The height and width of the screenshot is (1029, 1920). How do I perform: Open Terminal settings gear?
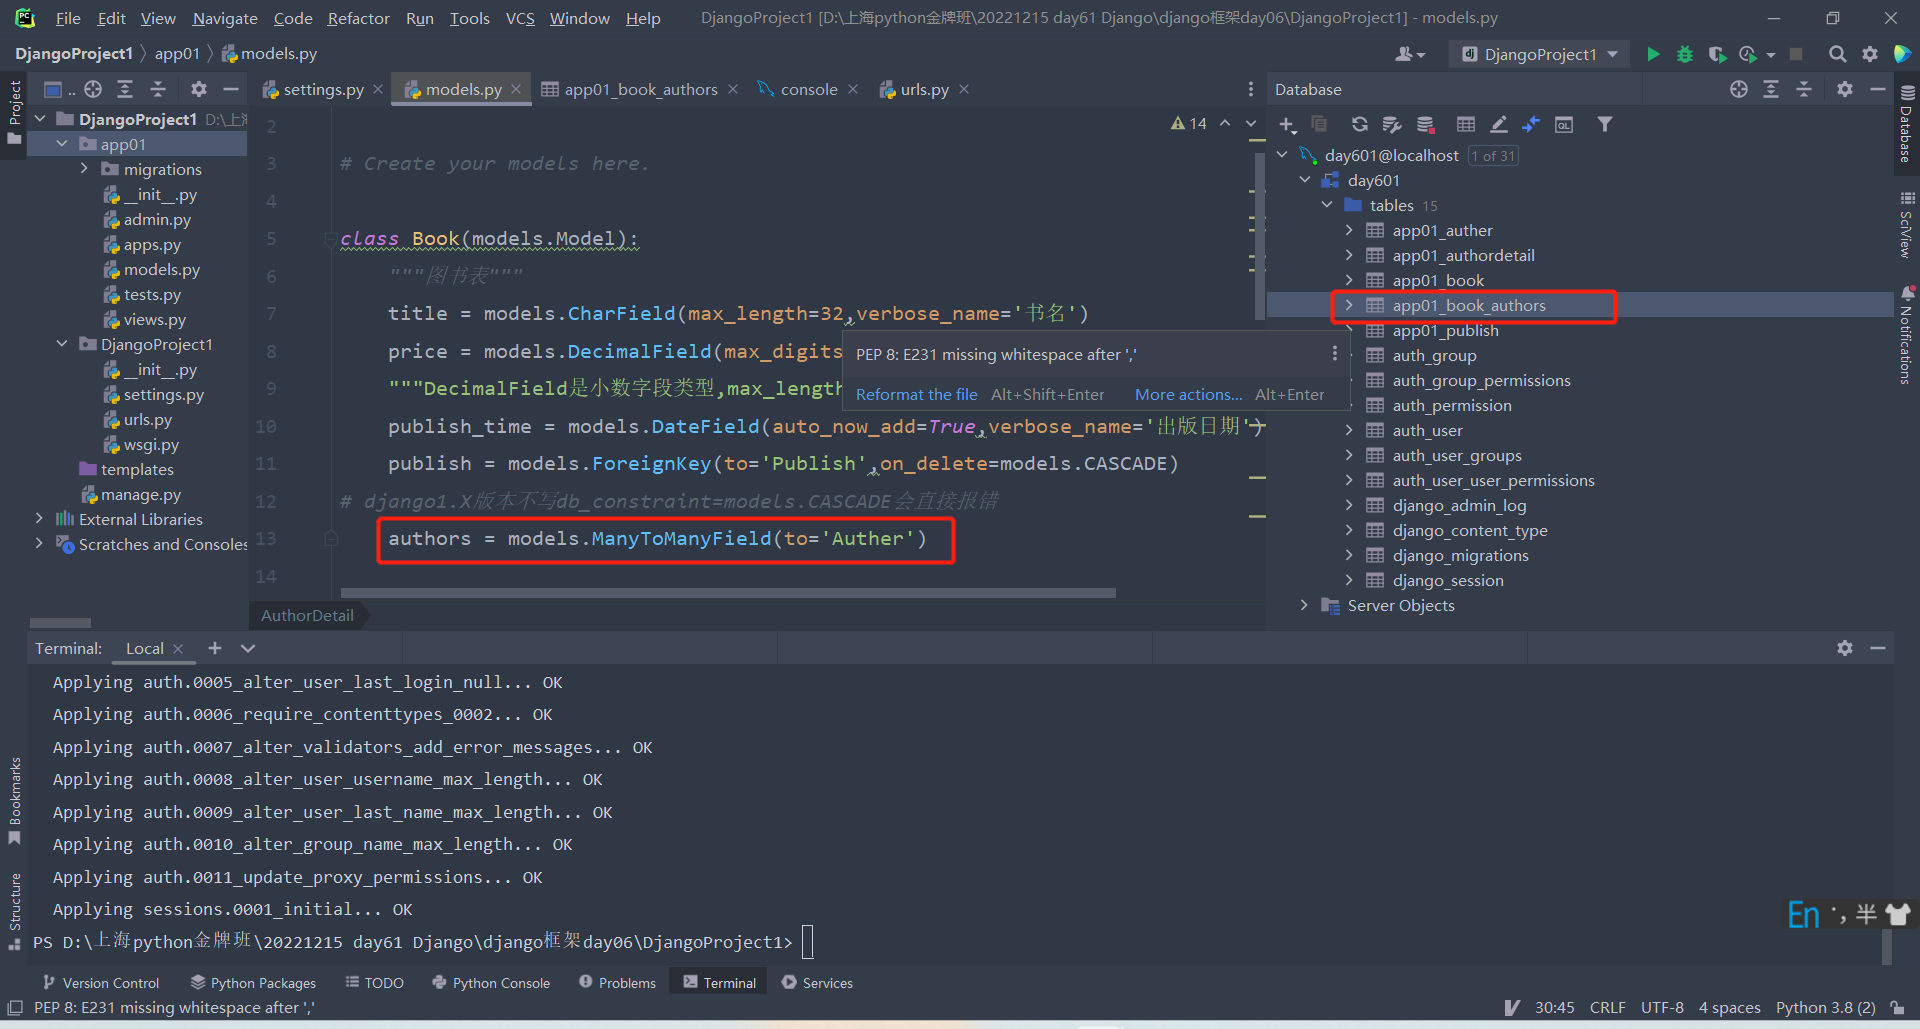point(1845,648)
